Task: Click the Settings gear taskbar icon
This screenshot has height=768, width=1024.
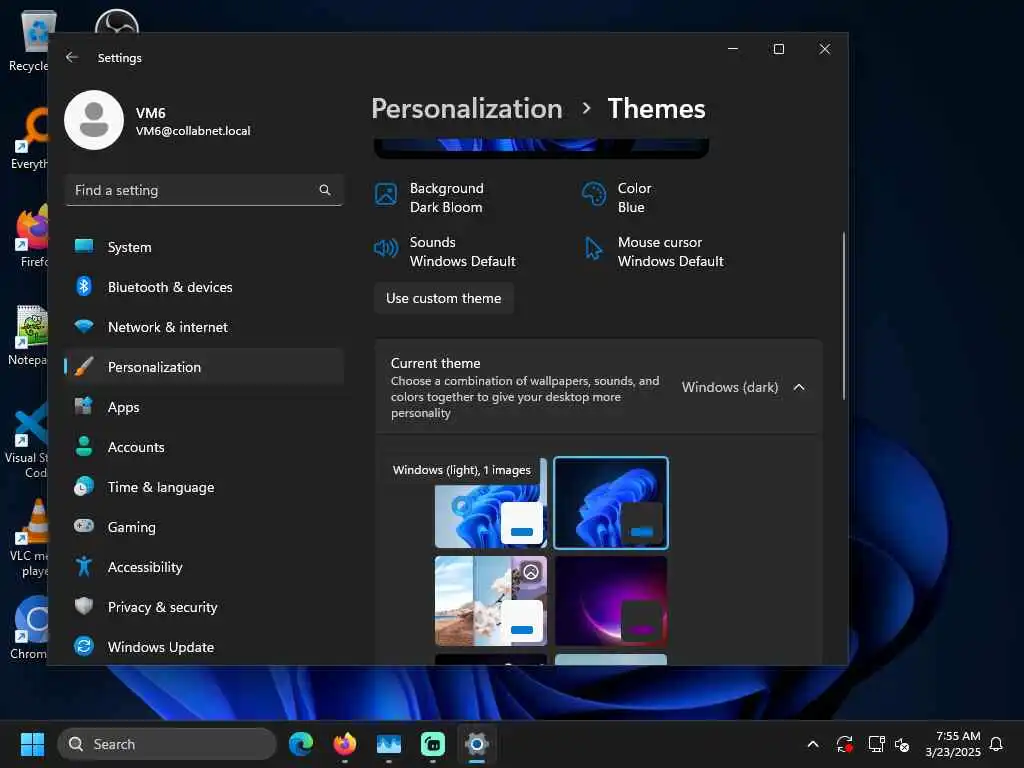Action: point(477,744)
